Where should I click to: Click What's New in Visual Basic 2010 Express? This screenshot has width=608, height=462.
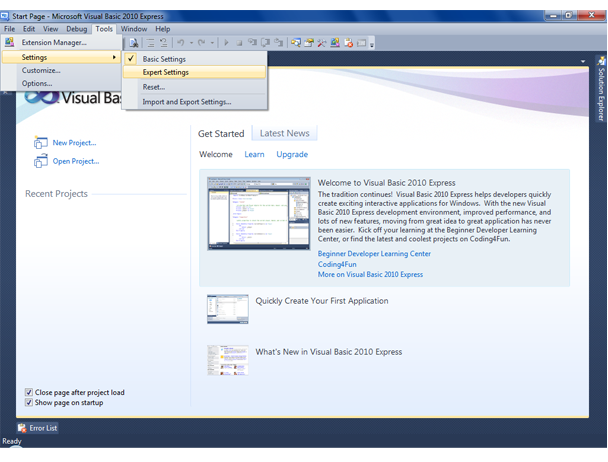coord(328,351)
